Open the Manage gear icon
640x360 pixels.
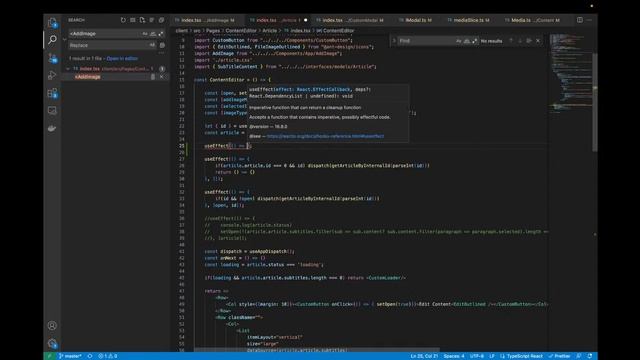coord(52,343)
